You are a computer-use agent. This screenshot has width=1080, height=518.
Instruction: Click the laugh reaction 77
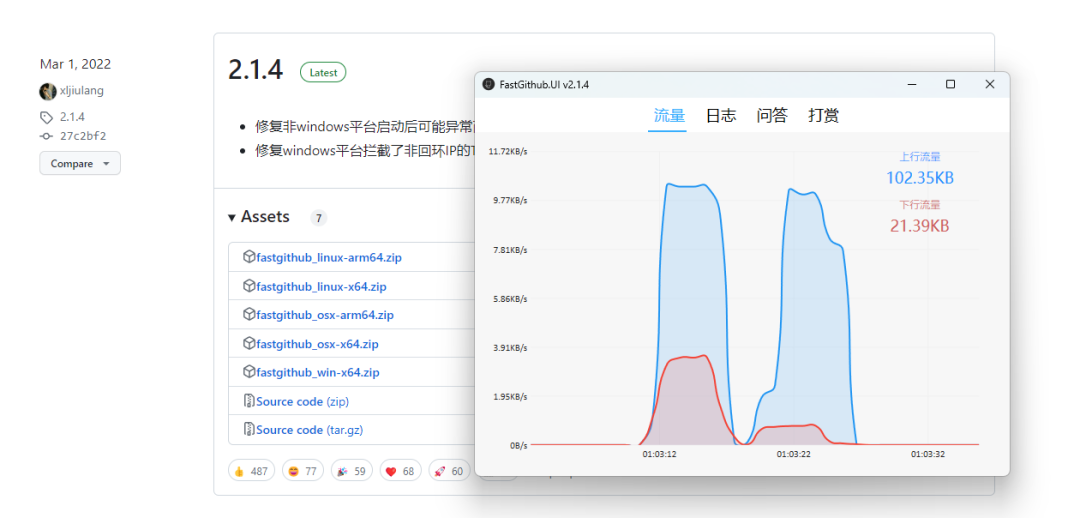302,471
